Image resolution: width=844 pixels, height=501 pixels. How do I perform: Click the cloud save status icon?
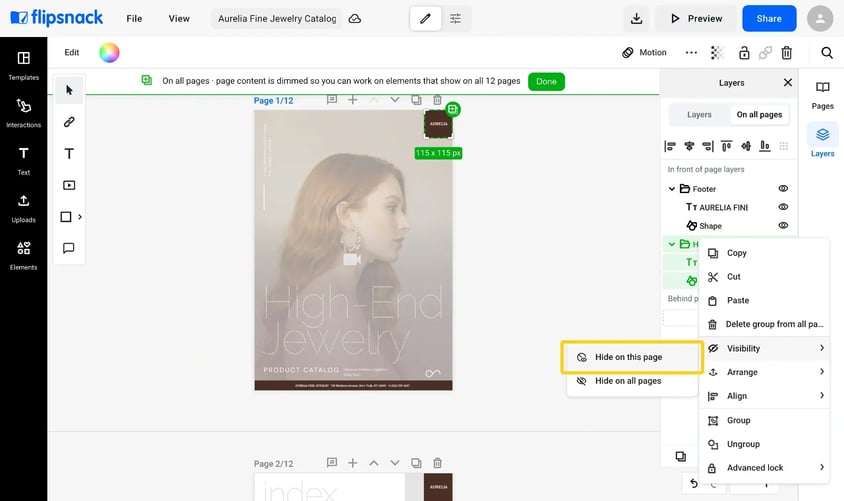click(x=355, y=19)
